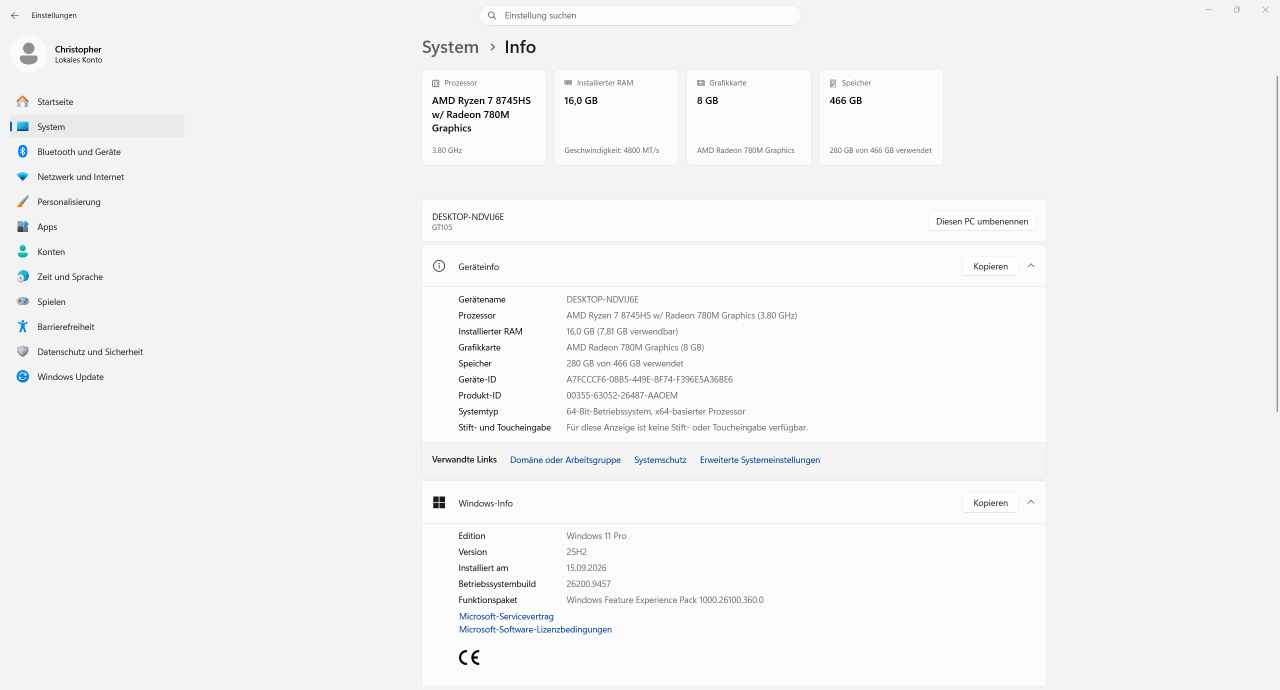
Task: Click System in the breadcrumb
Action: point(450,47)
